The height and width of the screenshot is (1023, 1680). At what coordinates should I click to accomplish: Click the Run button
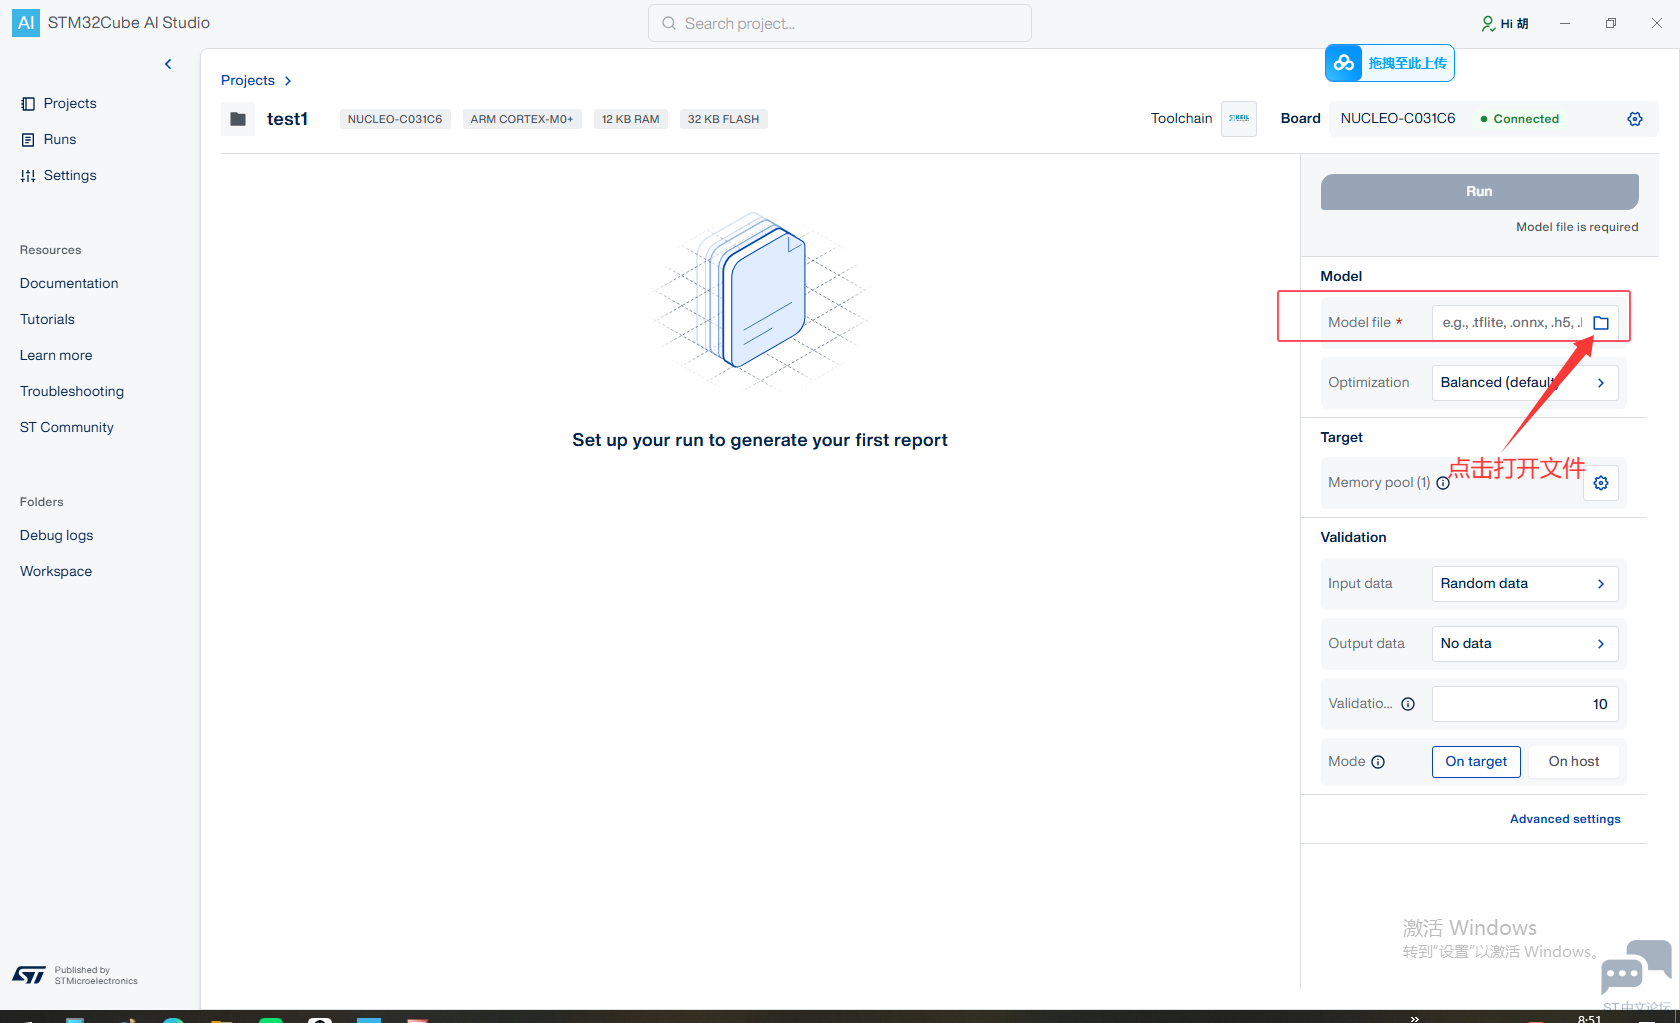point(1479,192)
